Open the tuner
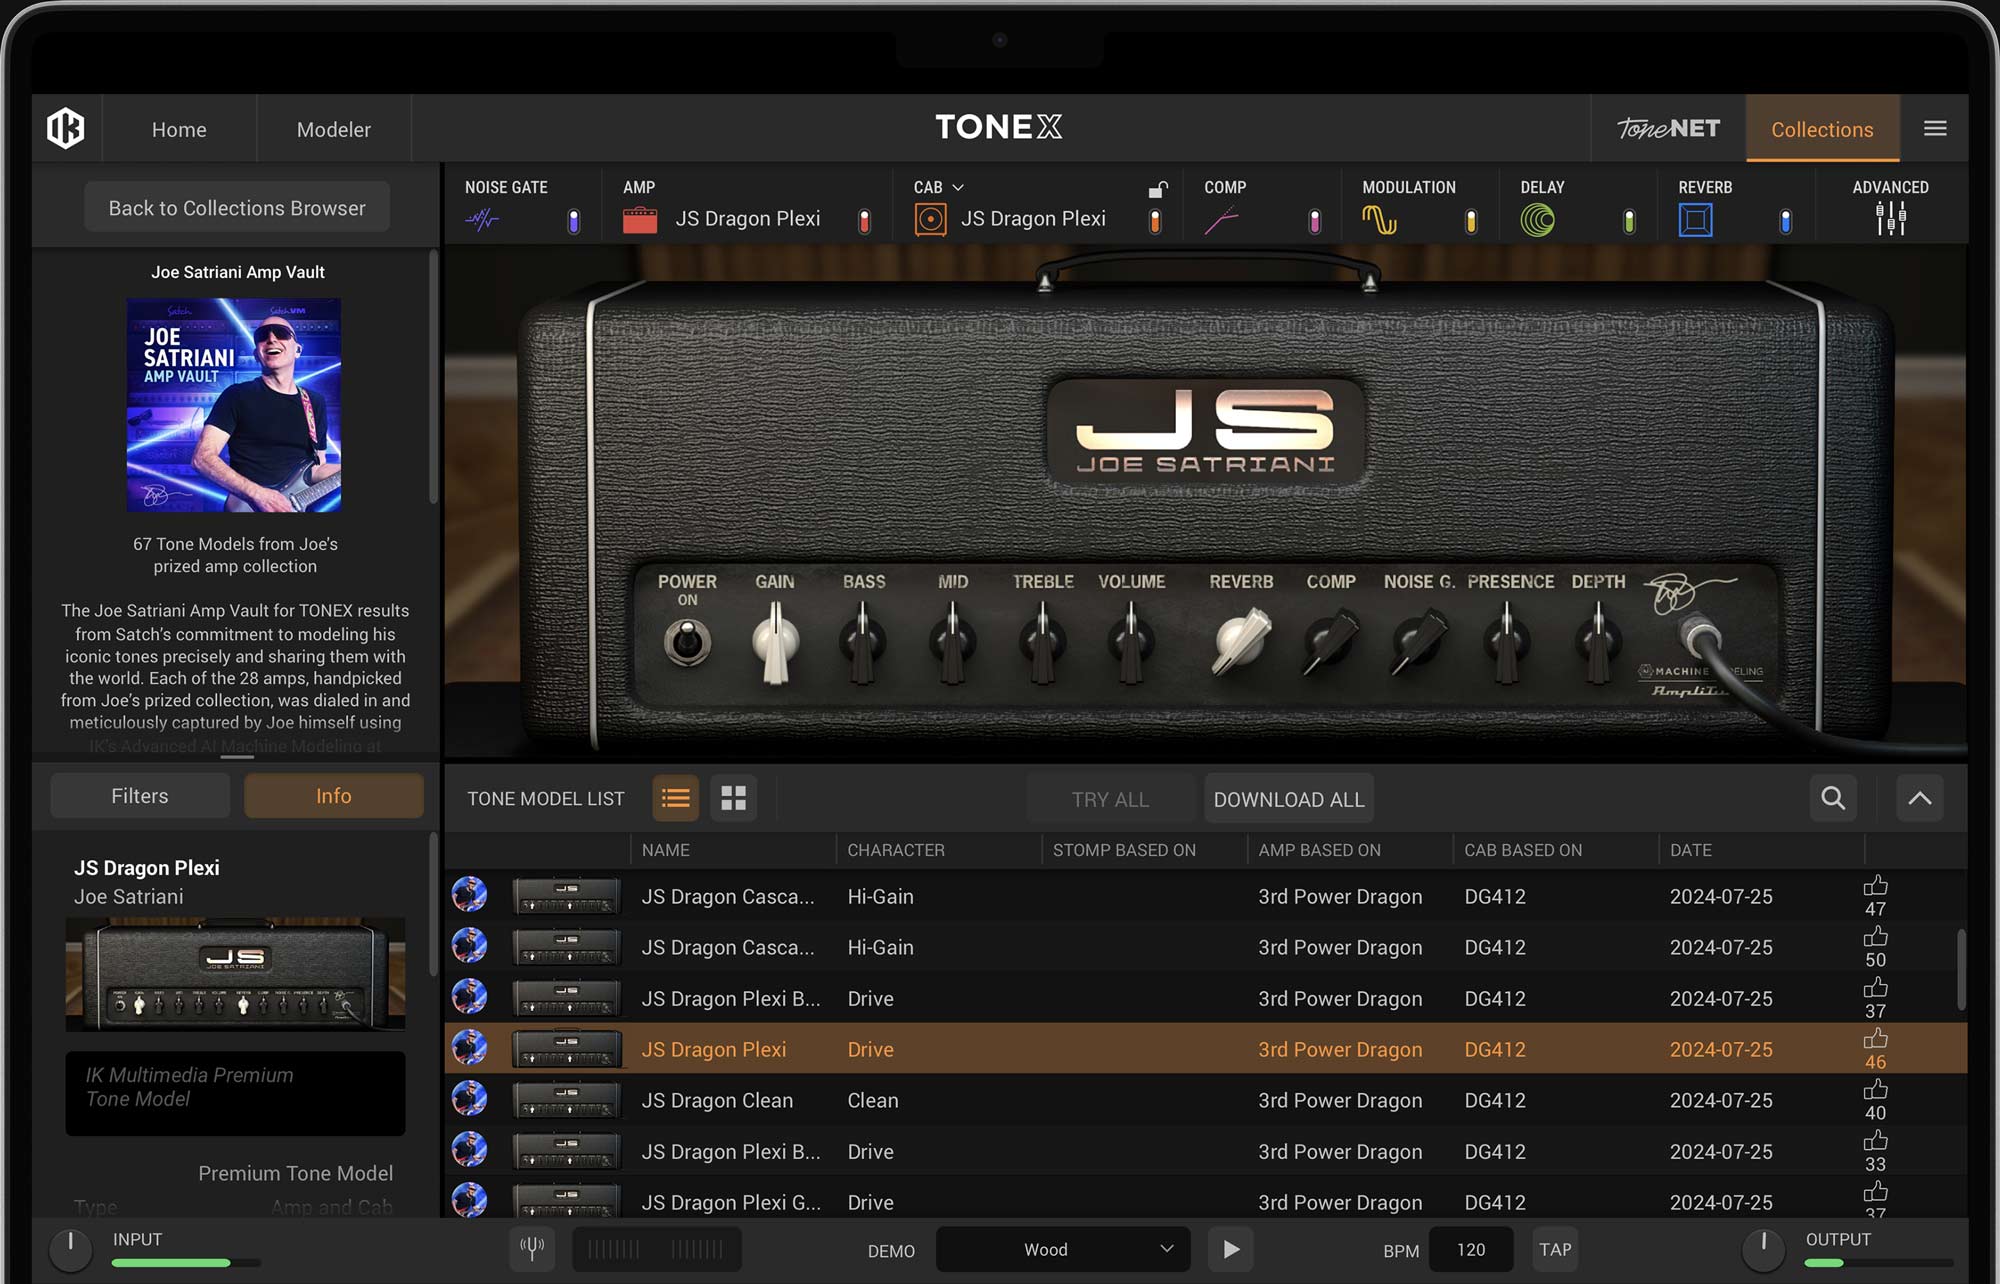The image size is (2000, 1284). pyautogui.click(x=533, y=1248)
